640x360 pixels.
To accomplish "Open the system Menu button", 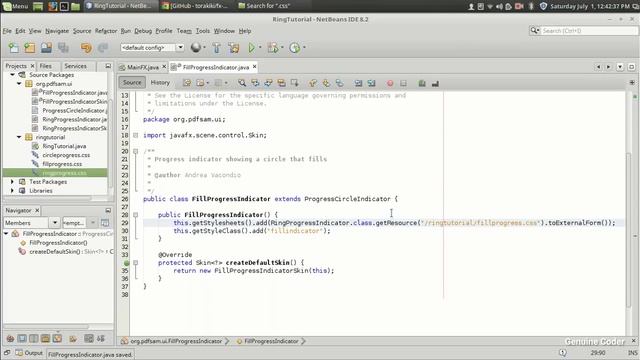I will (x=15, y=6).
